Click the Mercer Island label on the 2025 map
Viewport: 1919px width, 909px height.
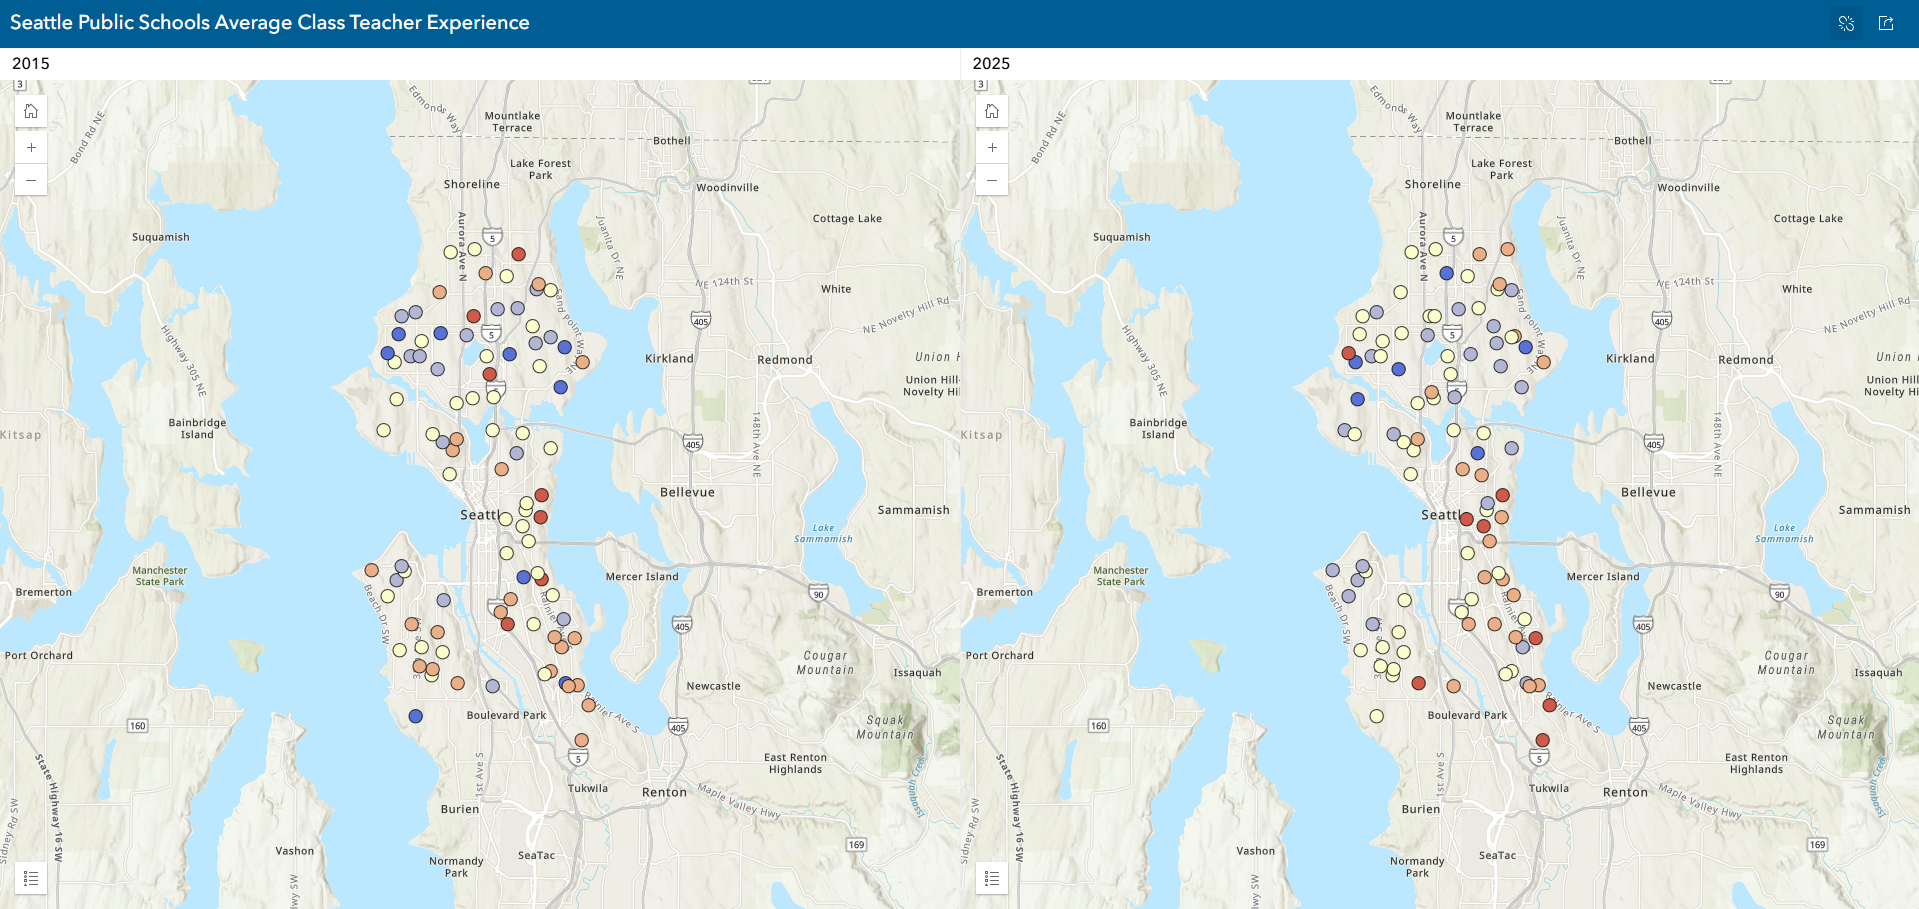pyautogui.click(x=1602, y=577)
